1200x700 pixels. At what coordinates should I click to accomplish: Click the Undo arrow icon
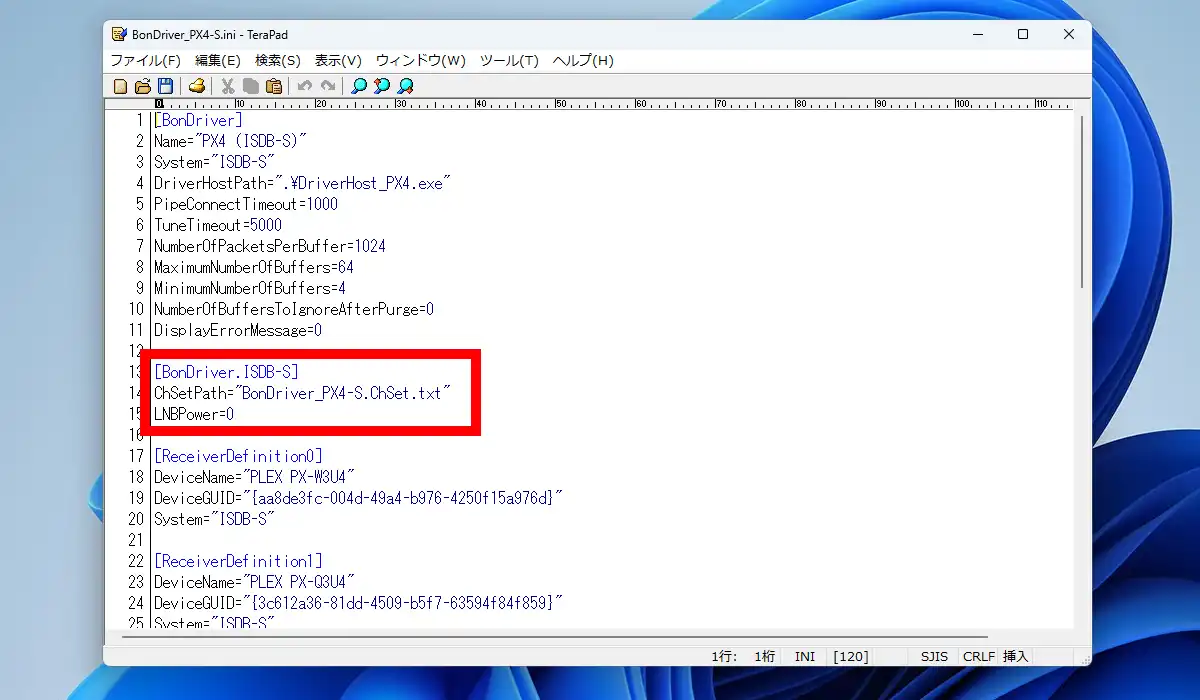tap(305, 87)
